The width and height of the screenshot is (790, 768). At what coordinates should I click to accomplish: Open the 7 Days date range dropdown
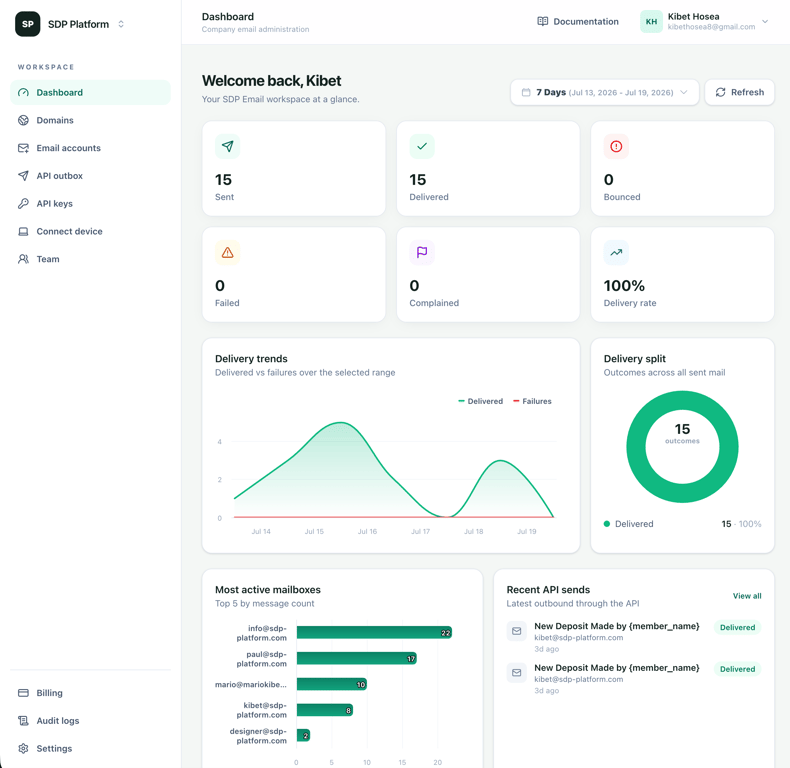click(605, 92)
